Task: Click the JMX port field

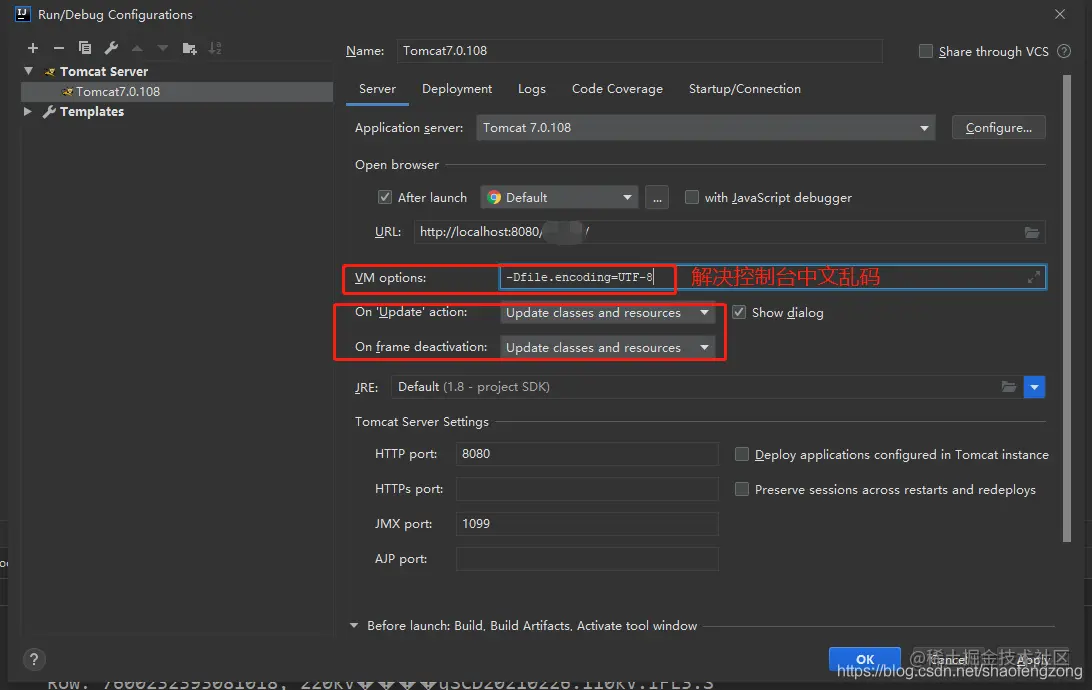Action: pos(587,524)
